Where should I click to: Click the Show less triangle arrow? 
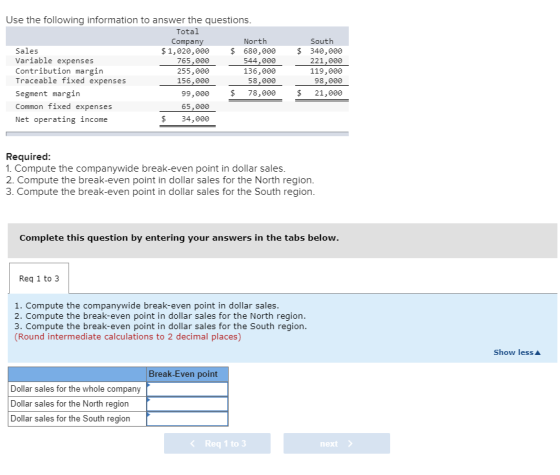pos(538,352)
